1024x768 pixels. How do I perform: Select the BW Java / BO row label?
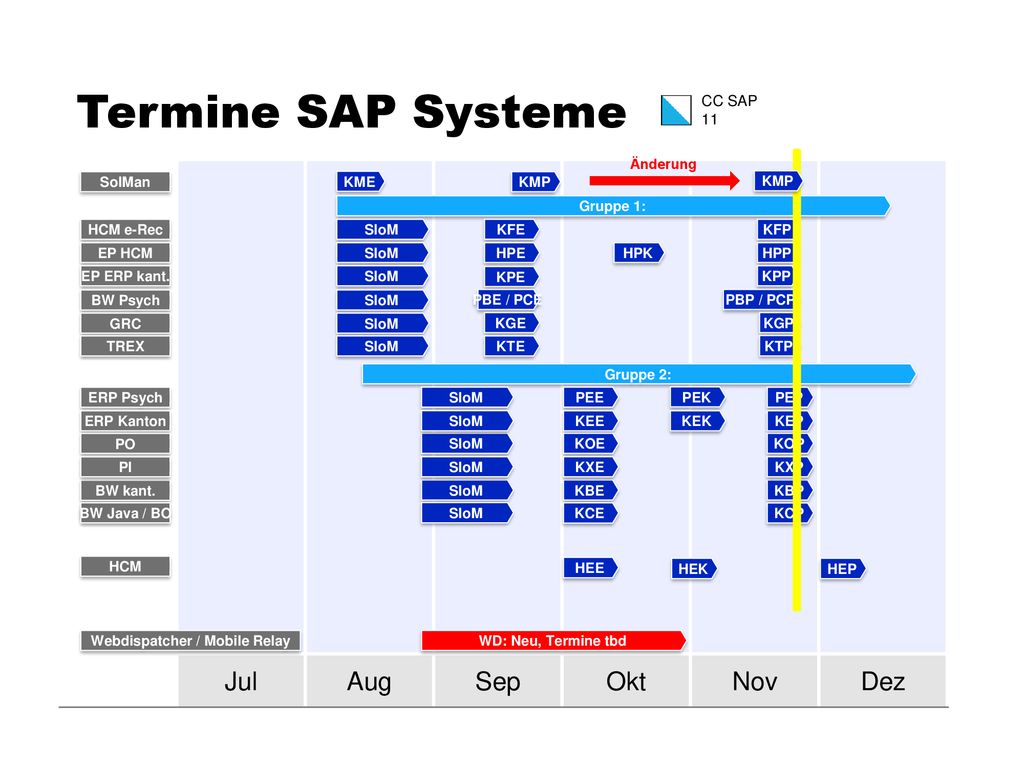click(x=125, y=513)
